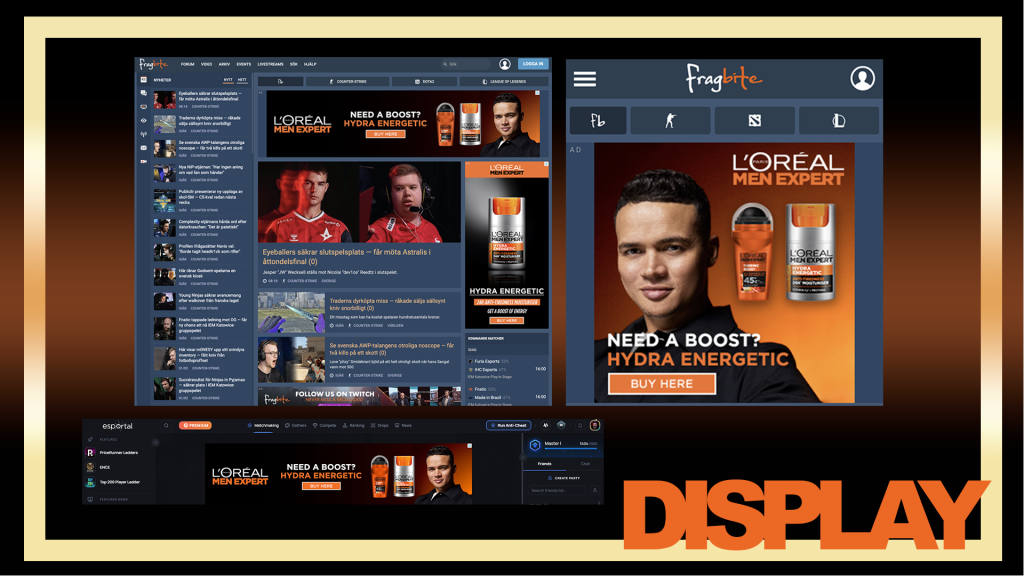This screenshot has width=1024, height=576.
Task: Switch to esportal Gathers tab
Action: point(296,426)
